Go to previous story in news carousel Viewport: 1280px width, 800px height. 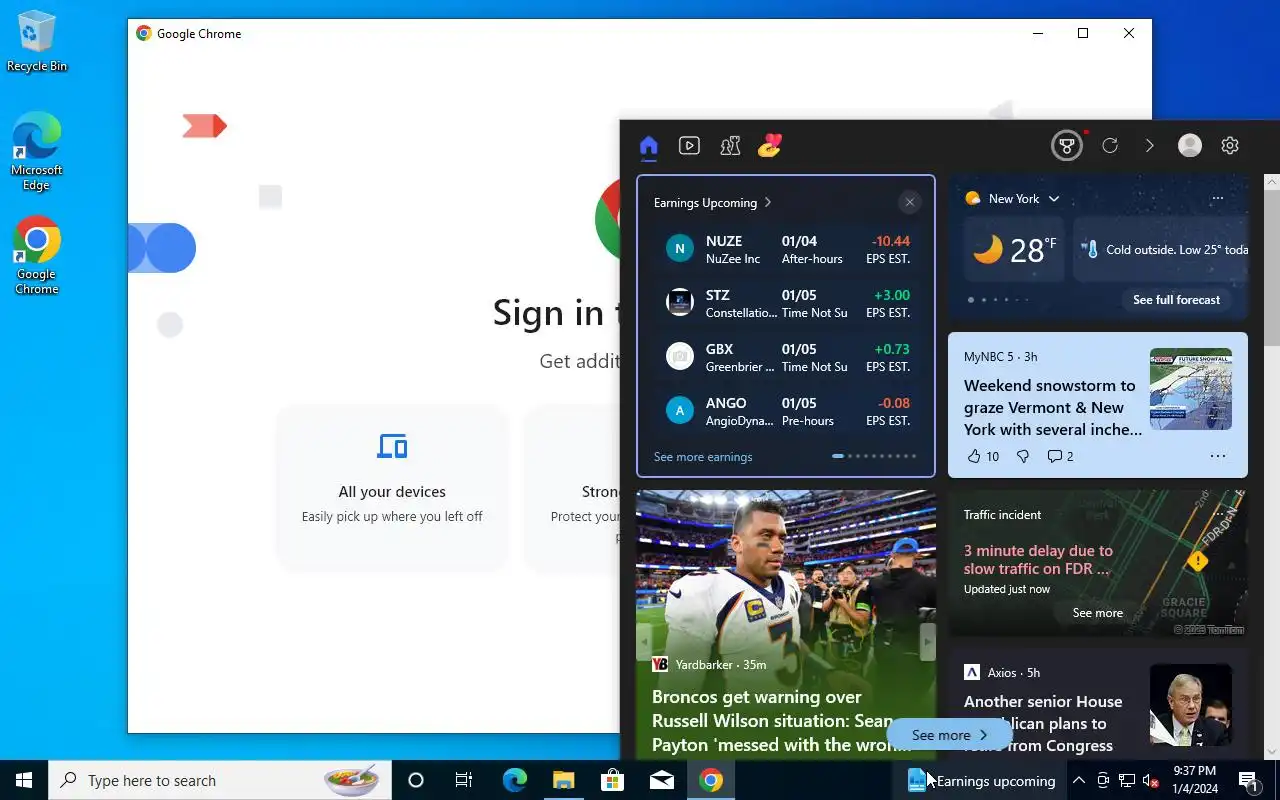pos(644,641)
